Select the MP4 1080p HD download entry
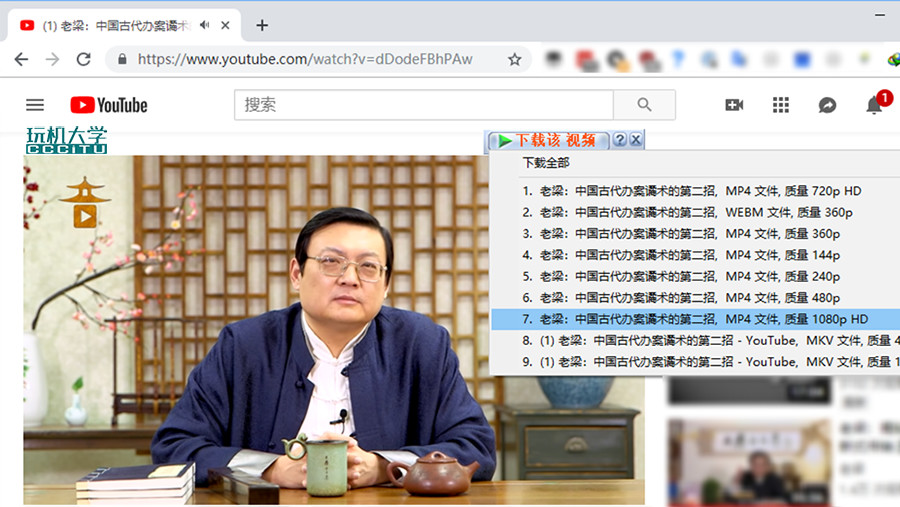This screenshot has width=900, height=507. pos(694,319)
